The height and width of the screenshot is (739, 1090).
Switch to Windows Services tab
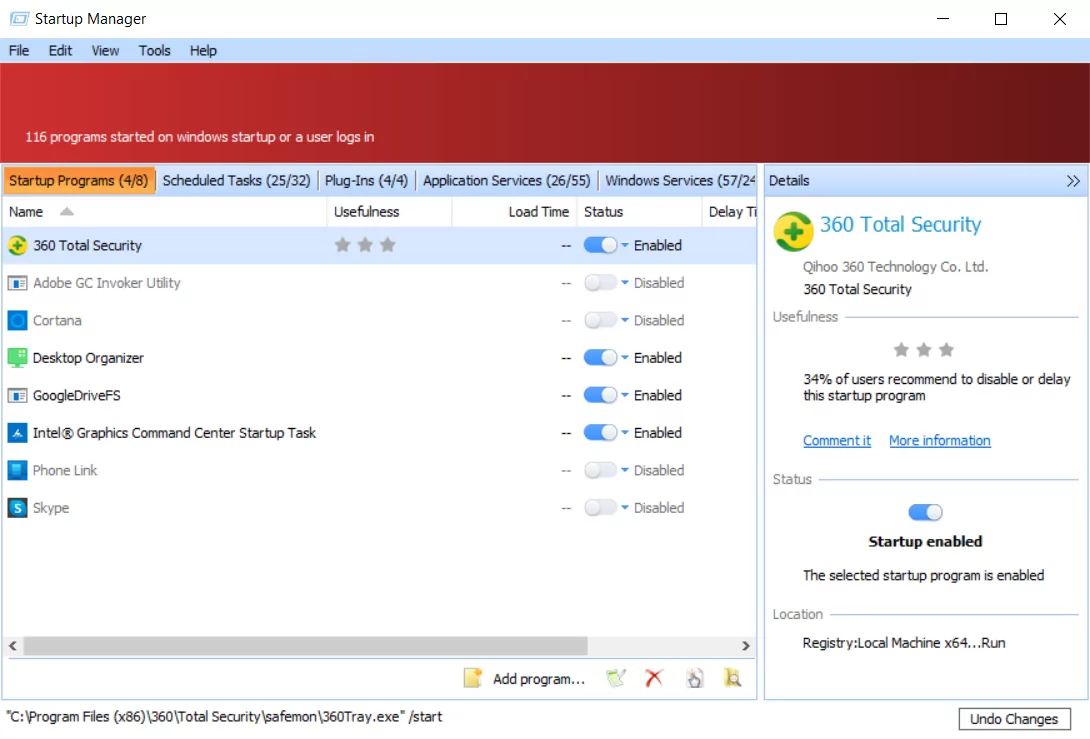pos(679,181)
